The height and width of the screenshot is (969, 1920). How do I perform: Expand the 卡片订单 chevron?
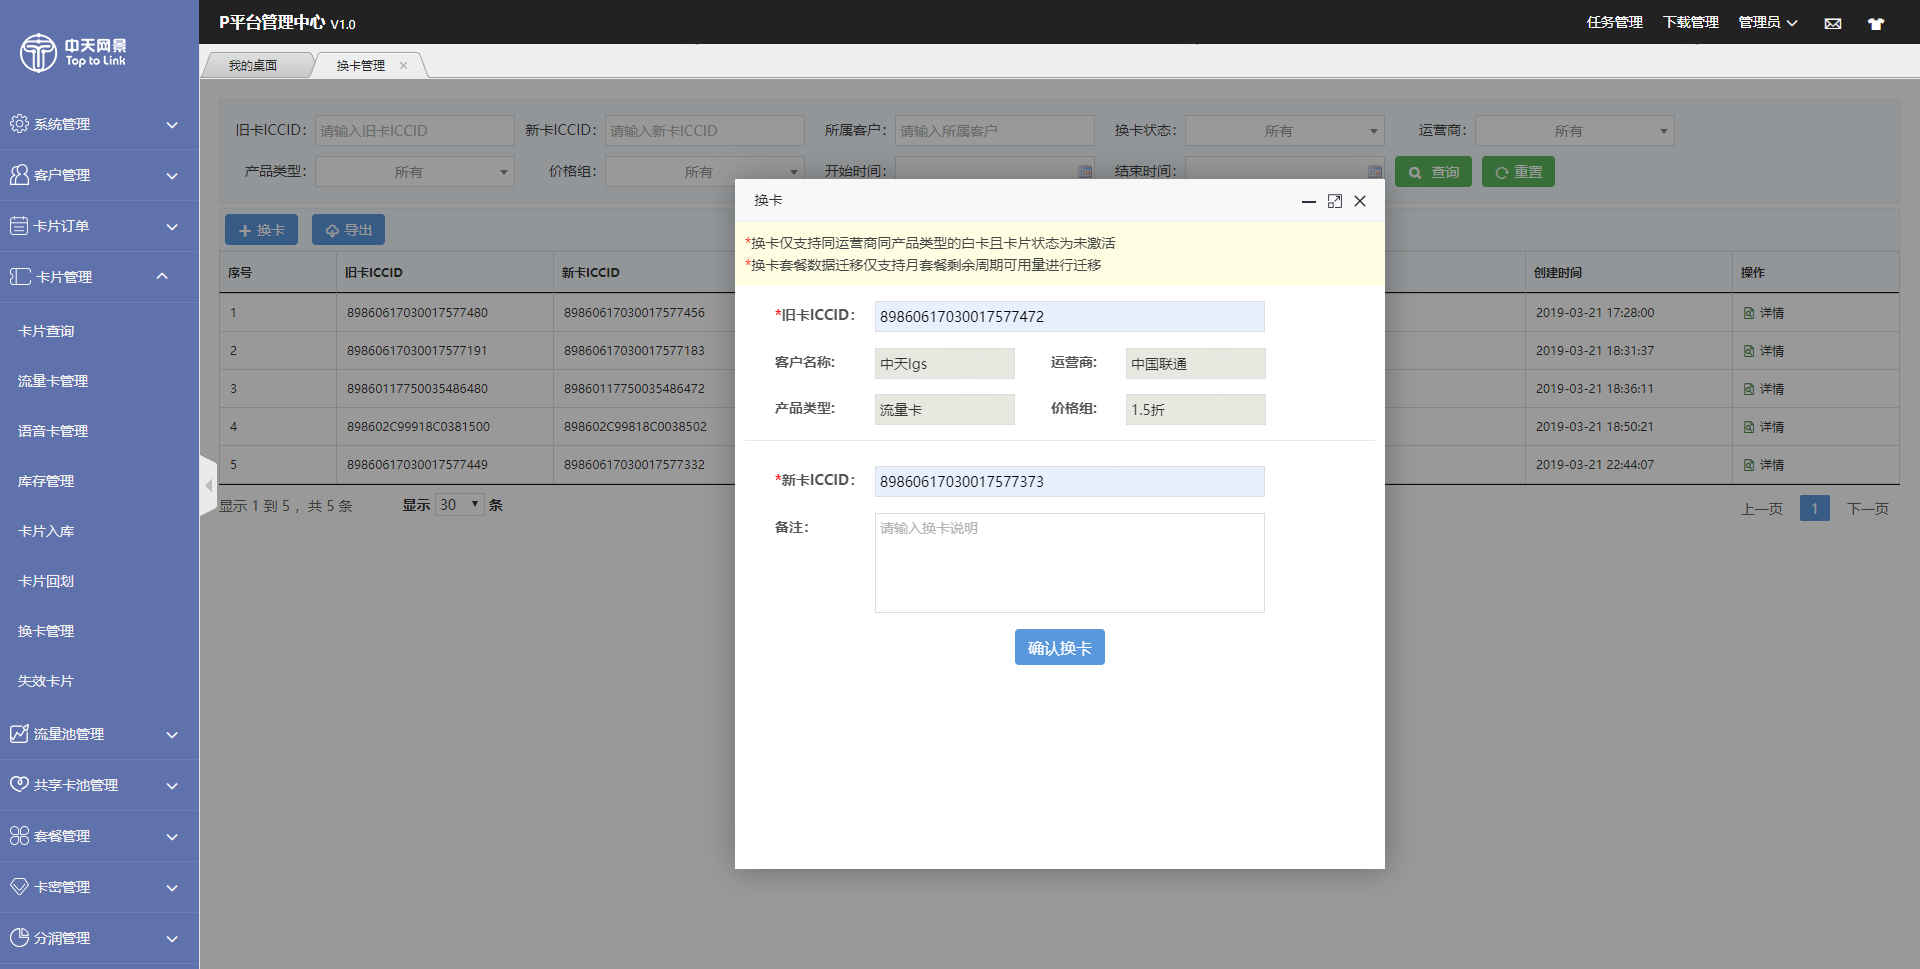(172, 227)
